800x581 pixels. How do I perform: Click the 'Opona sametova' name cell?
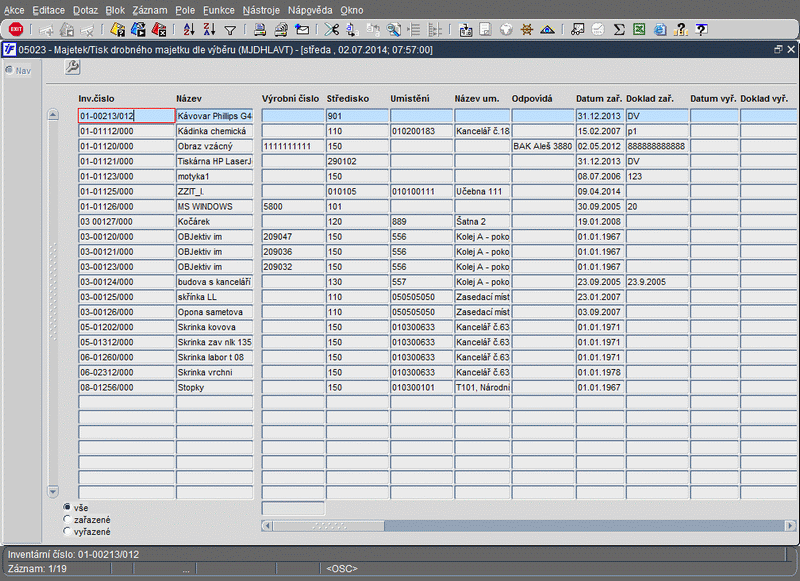click(214, 312)
